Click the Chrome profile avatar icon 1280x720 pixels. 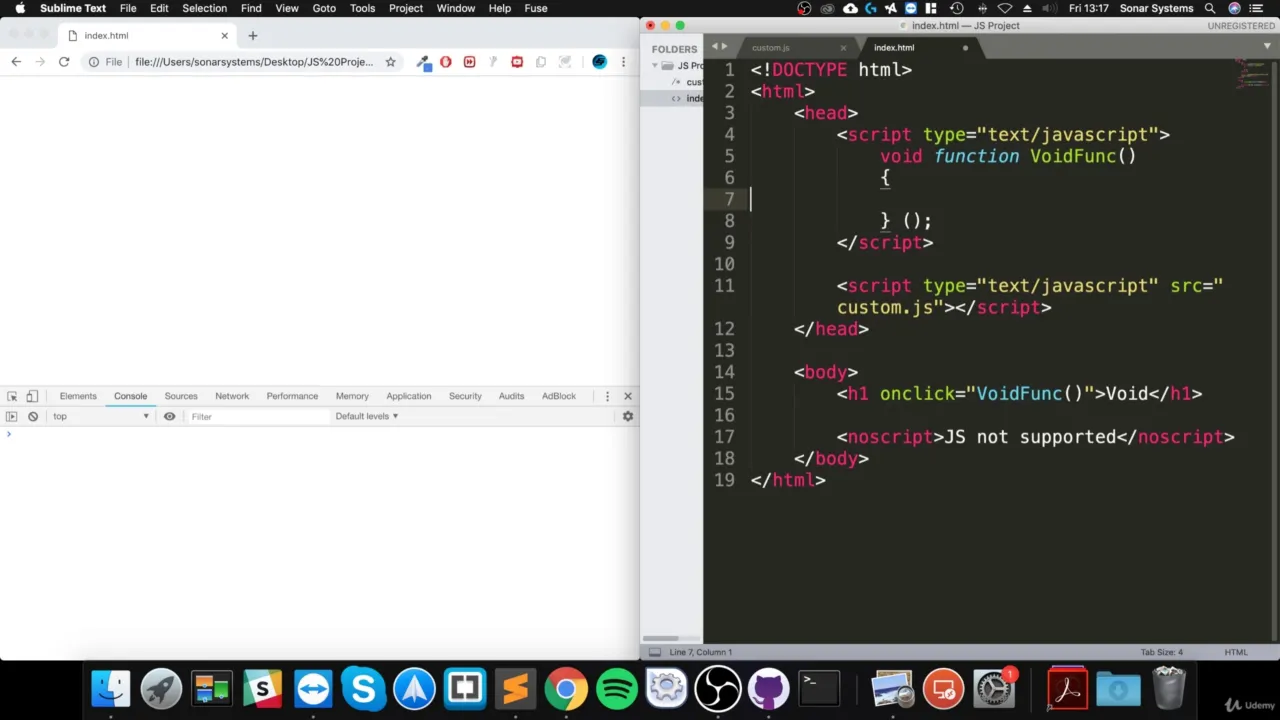(x=599, y=62)
